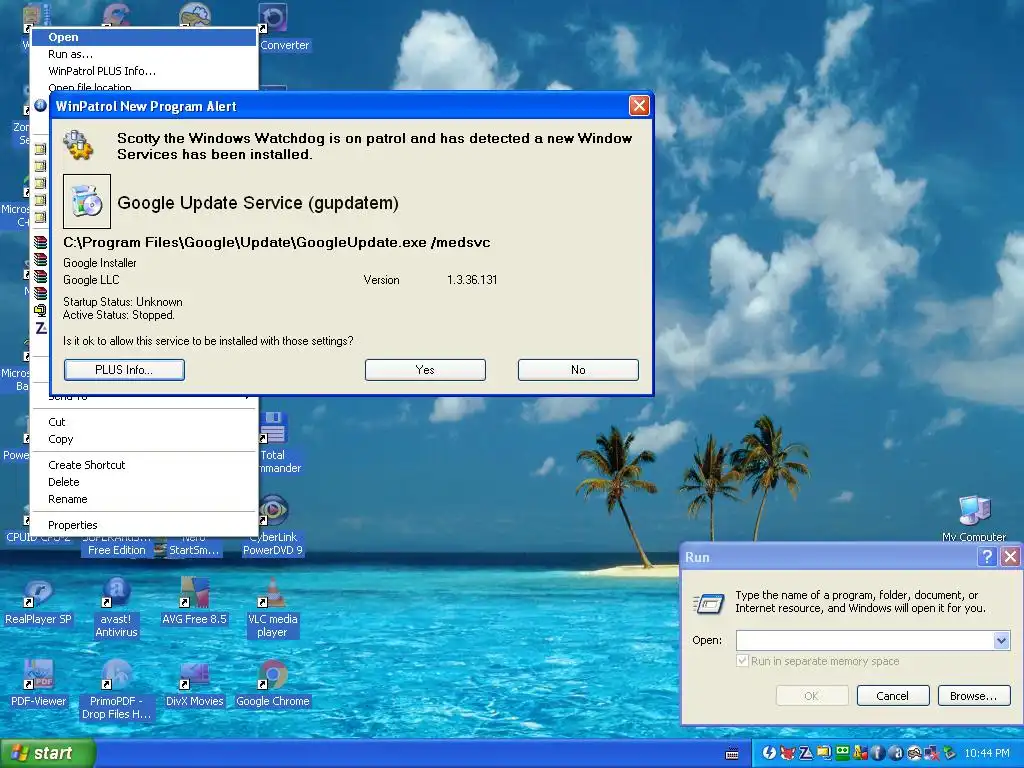The height and width of the screenshot is (768, 1024).
Task: Click the 'Google LLC' publisher text
Action: click(x=91, y=280)
